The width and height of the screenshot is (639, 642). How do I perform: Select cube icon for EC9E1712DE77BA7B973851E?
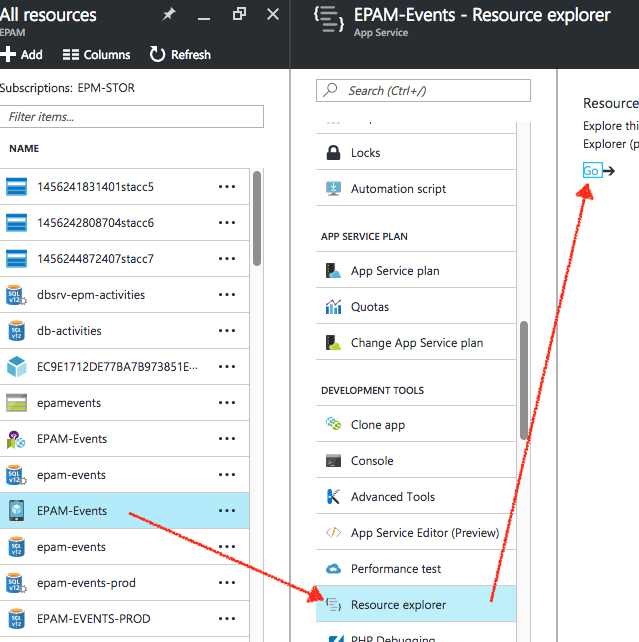click(16, 366)
